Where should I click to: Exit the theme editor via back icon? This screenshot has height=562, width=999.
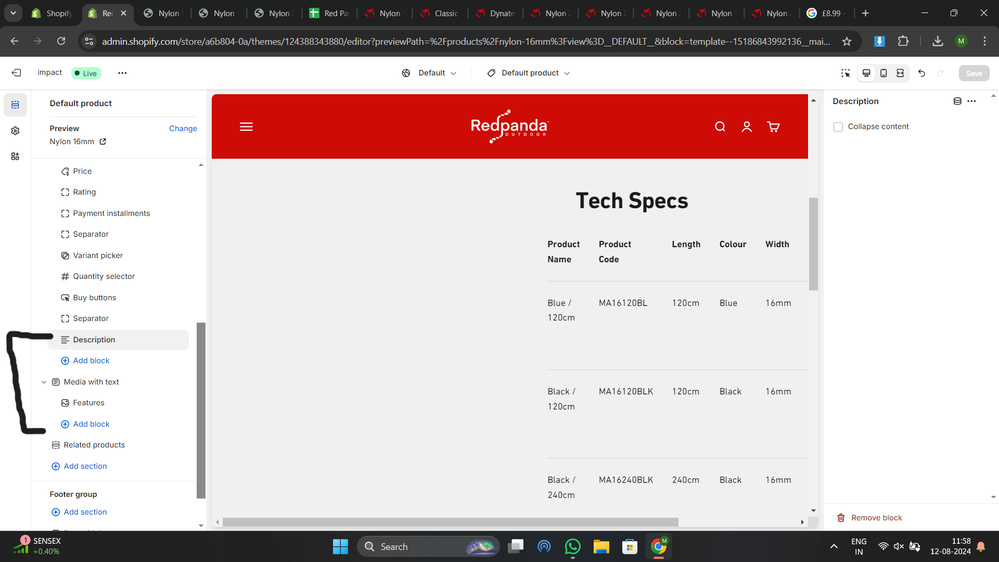click(x=16, y=73)
